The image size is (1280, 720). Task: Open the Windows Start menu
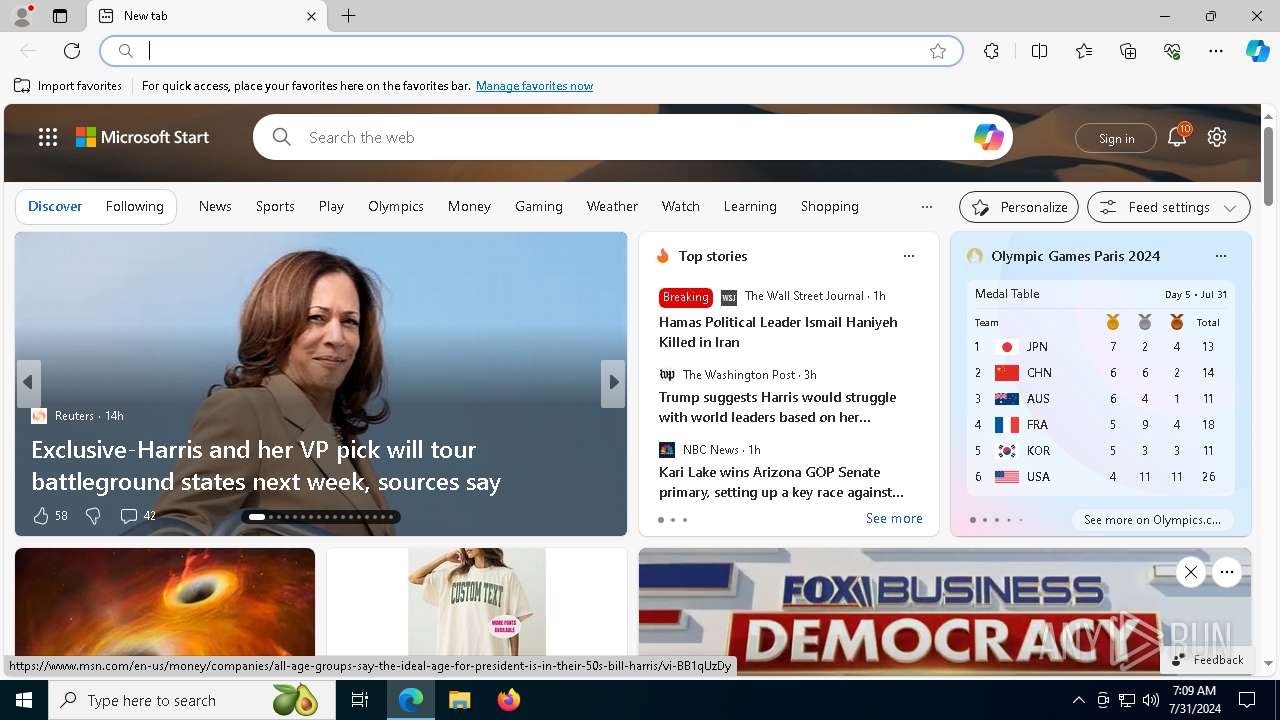(x=24, y=700)
